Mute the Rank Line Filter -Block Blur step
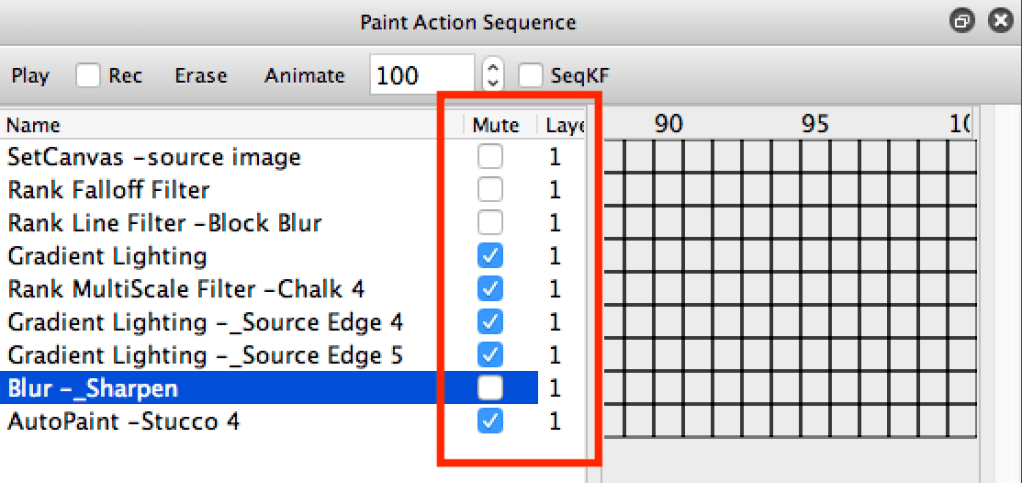This screenshot has width=1022, height=483. coord(490,223)
